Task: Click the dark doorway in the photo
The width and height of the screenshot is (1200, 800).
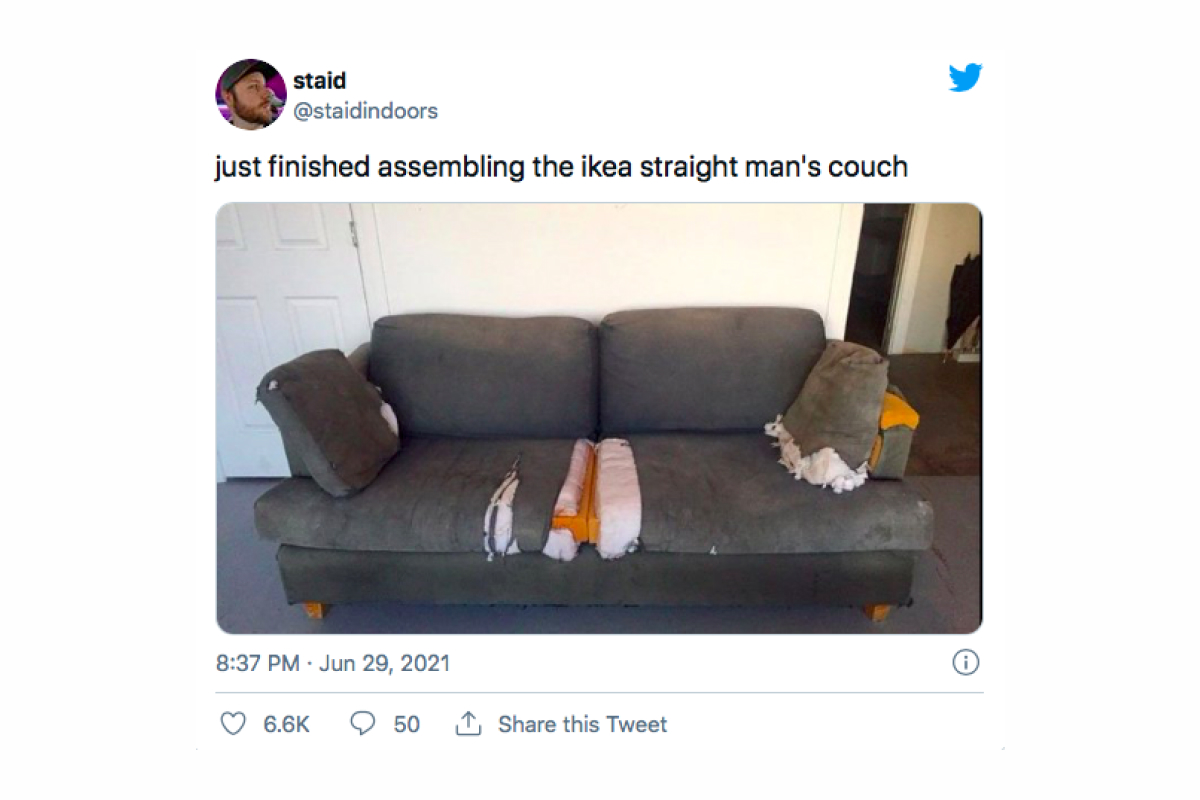Action: tap(876, 275)
